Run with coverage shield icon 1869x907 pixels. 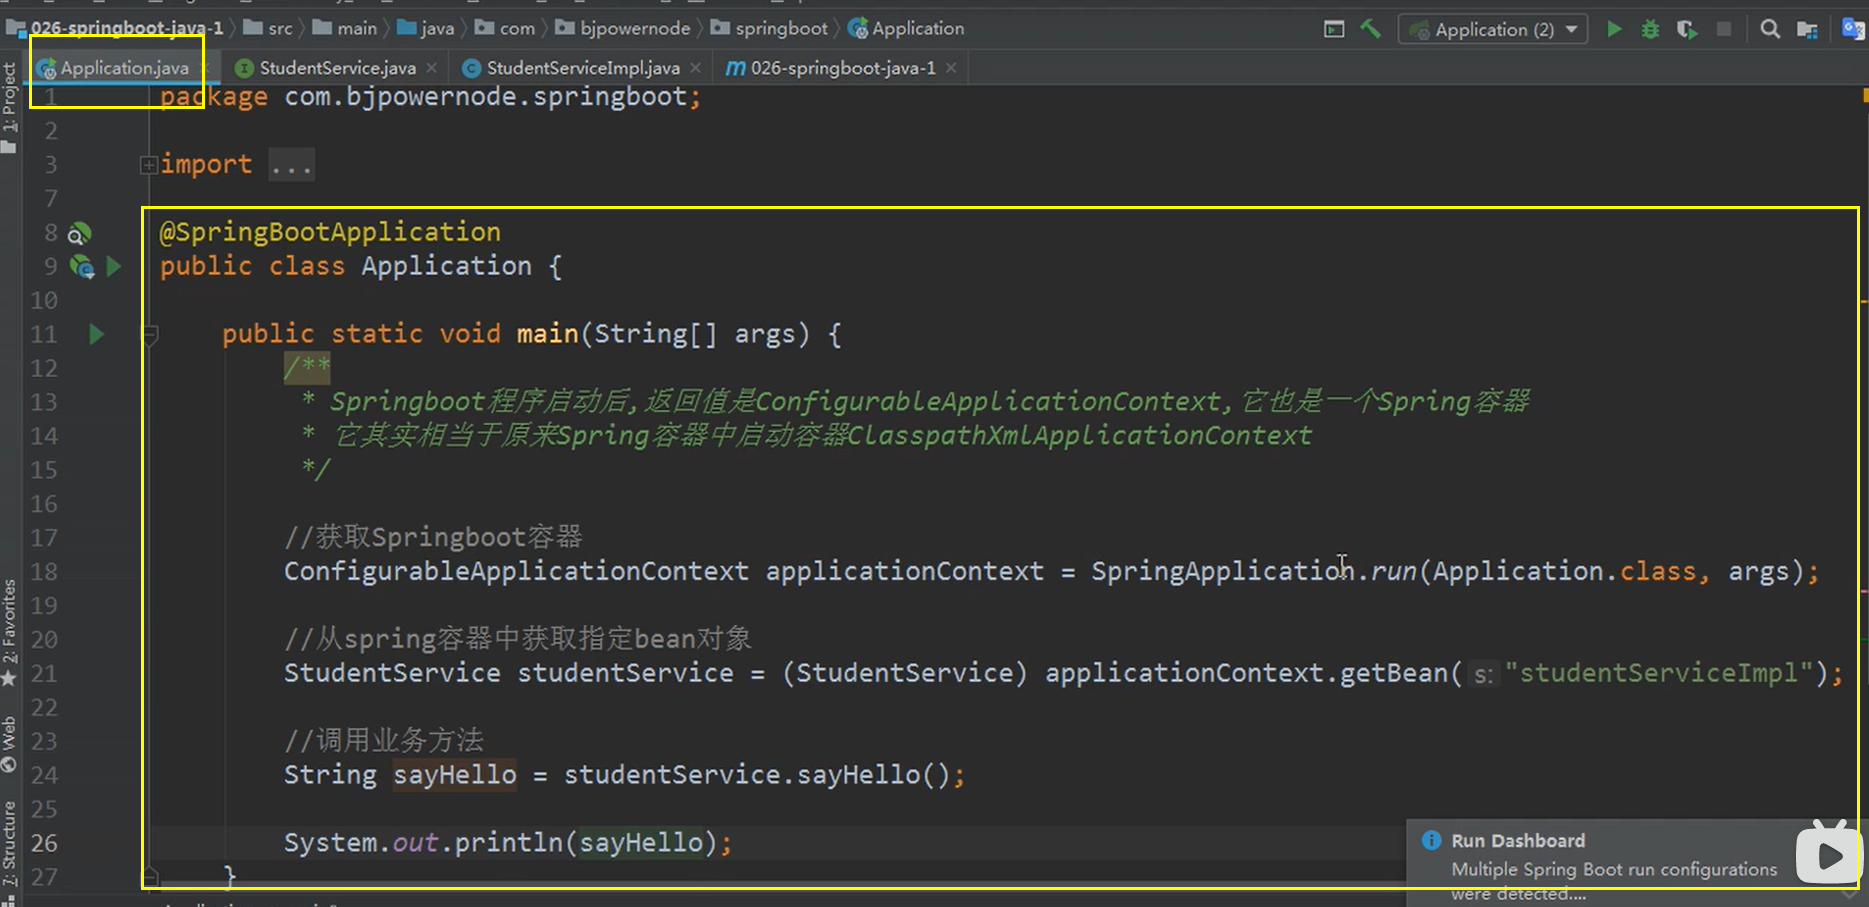(1687, 29)
